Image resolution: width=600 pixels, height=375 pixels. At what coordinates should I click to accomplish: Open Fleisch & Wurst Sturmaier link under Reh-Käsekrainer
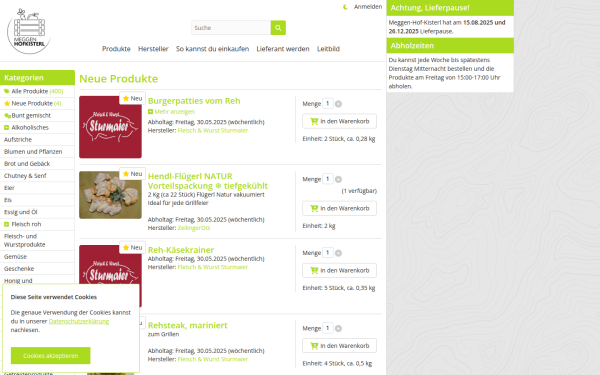coord(213,267)
